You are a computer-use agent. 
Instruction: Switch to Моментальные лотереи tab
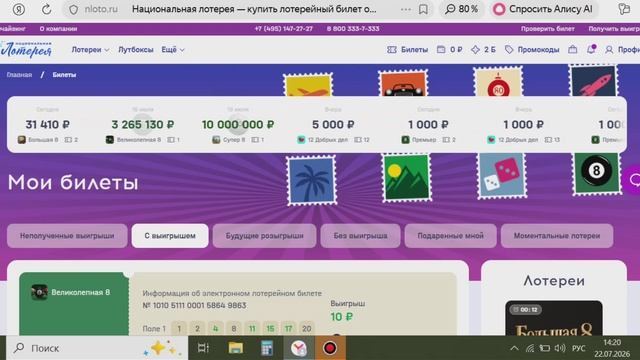pos(557,236)
